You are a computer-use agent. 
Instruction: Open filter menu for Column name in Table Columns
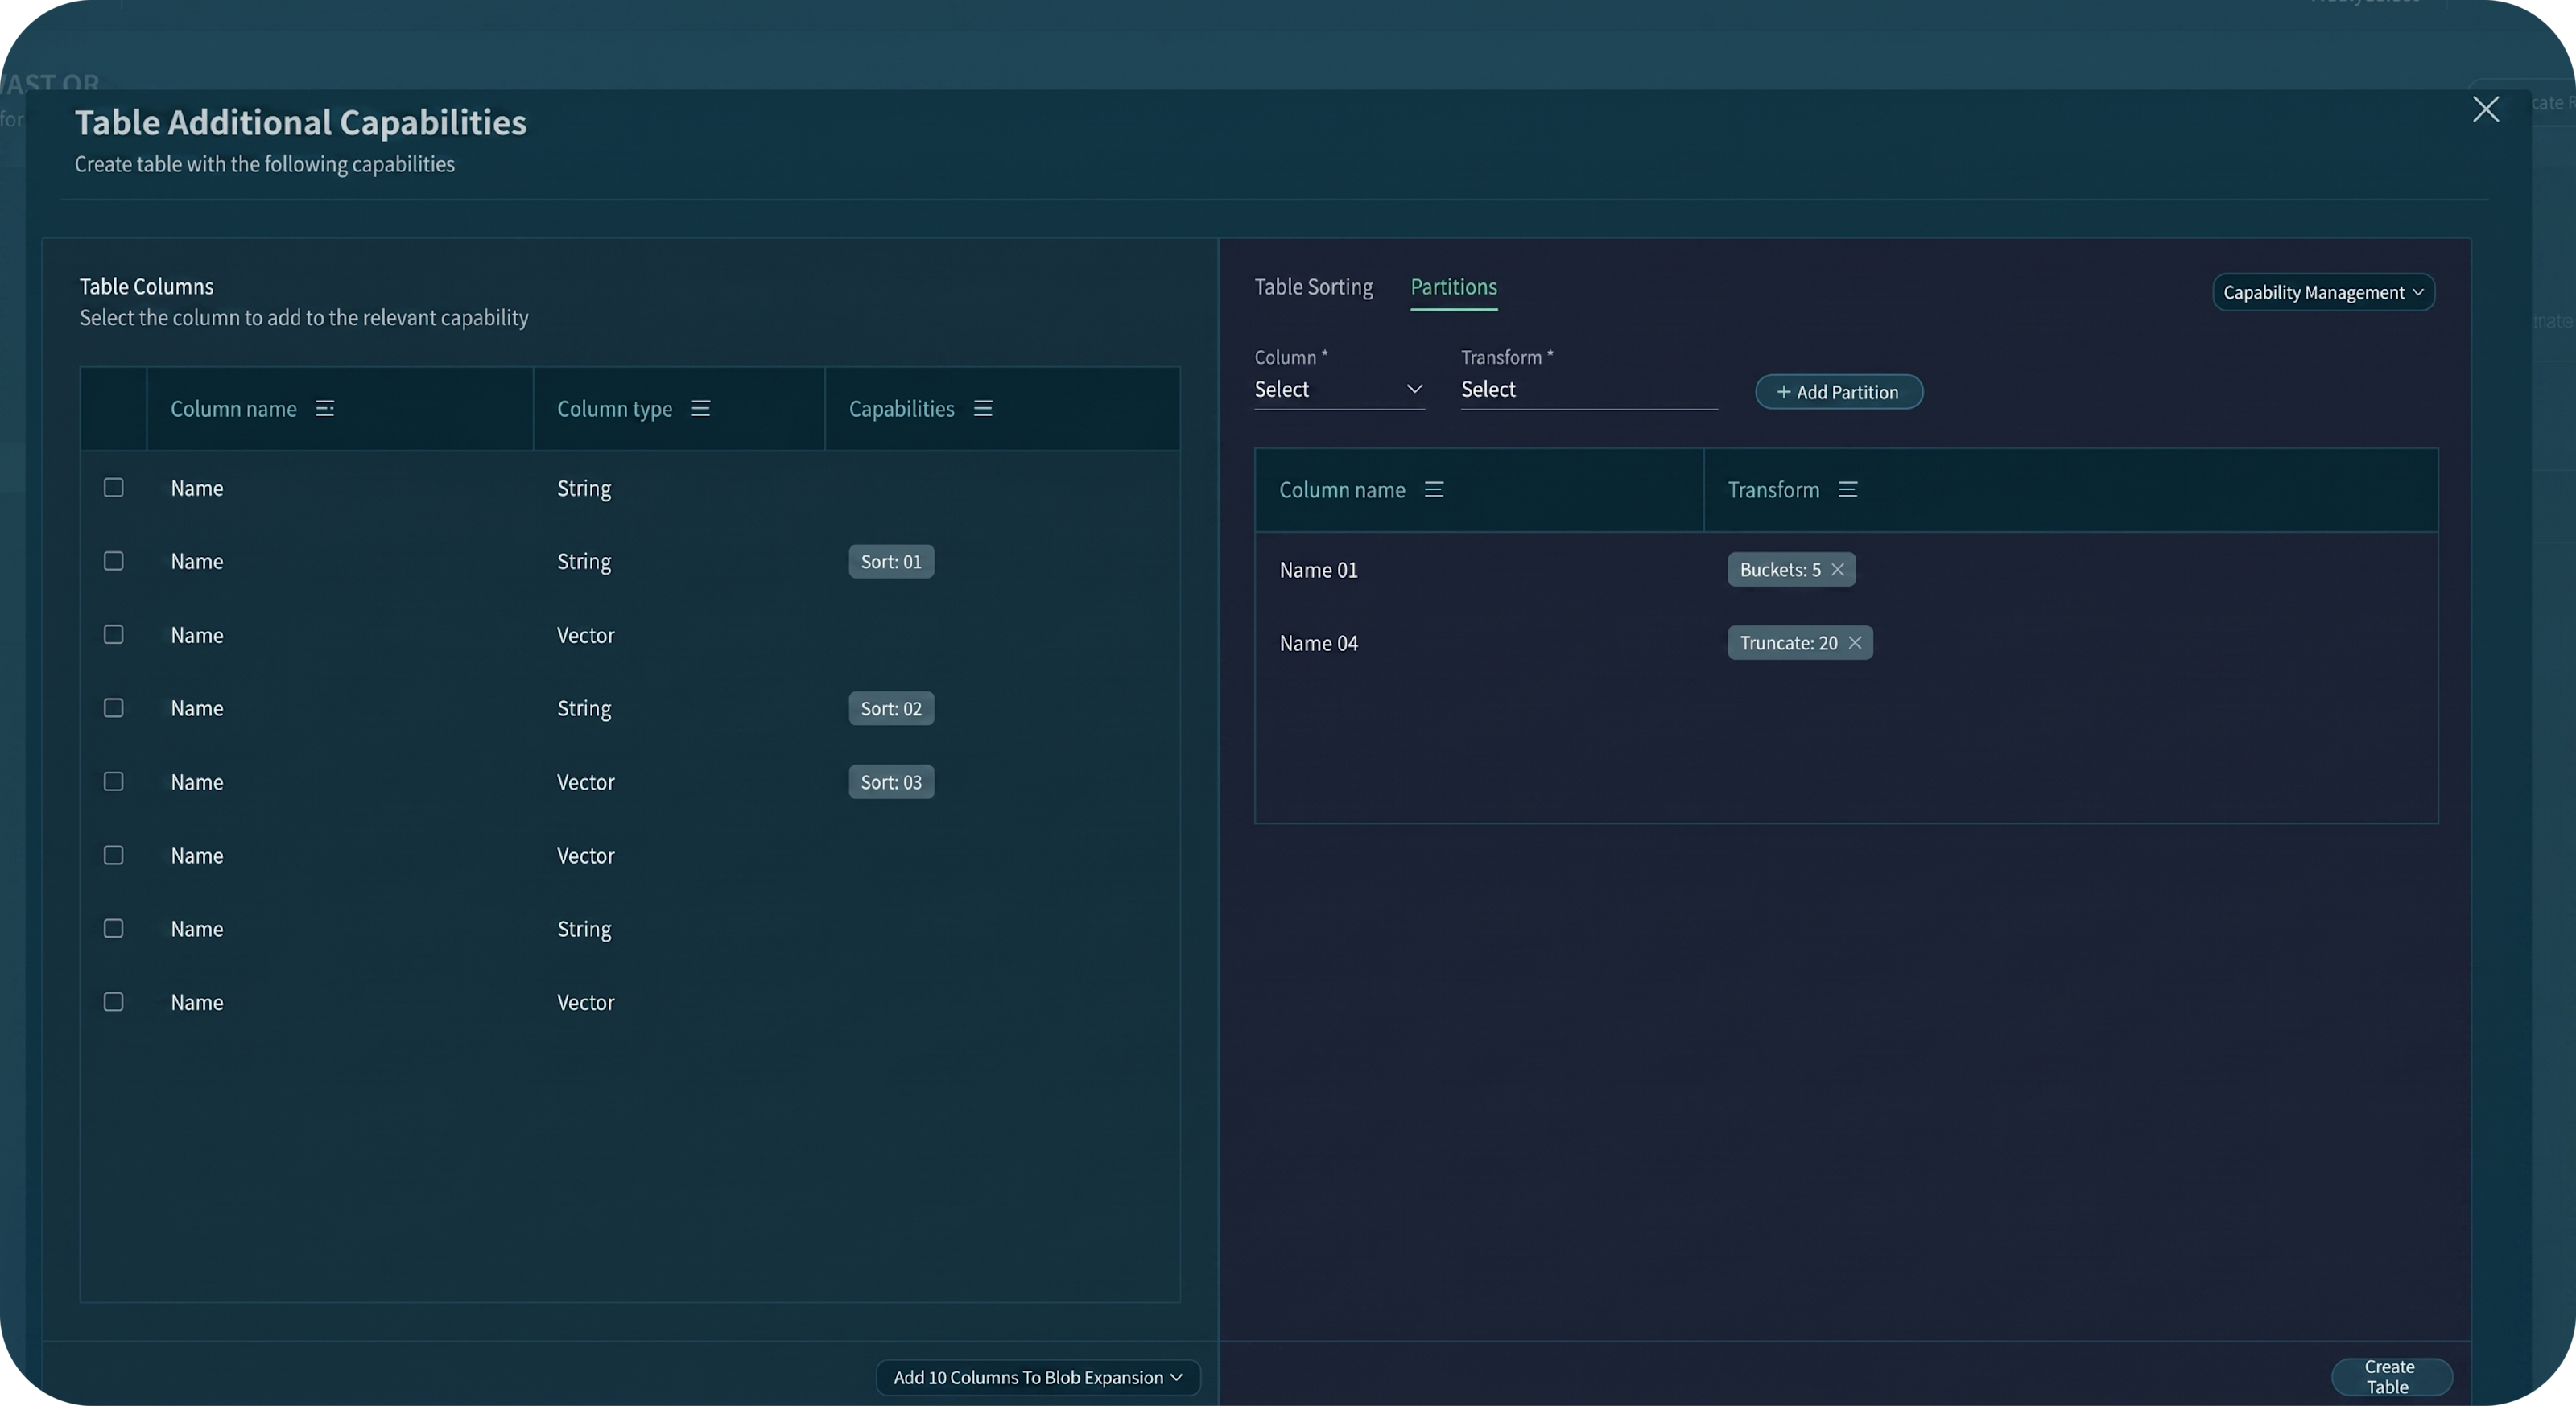click(x=325, y=409)
